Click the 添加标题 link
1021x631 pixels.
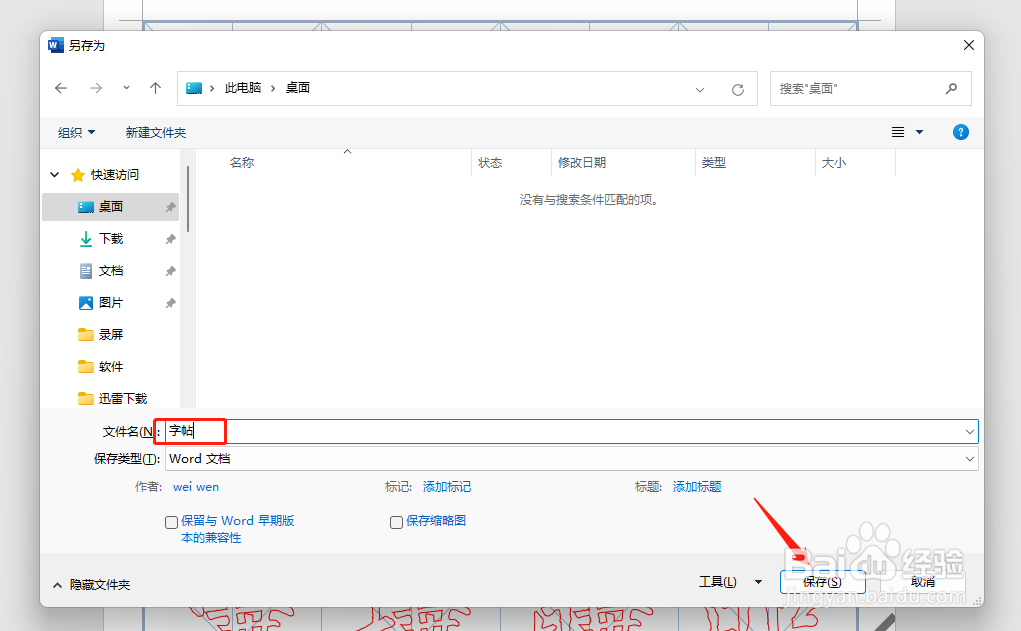(697, 486)
